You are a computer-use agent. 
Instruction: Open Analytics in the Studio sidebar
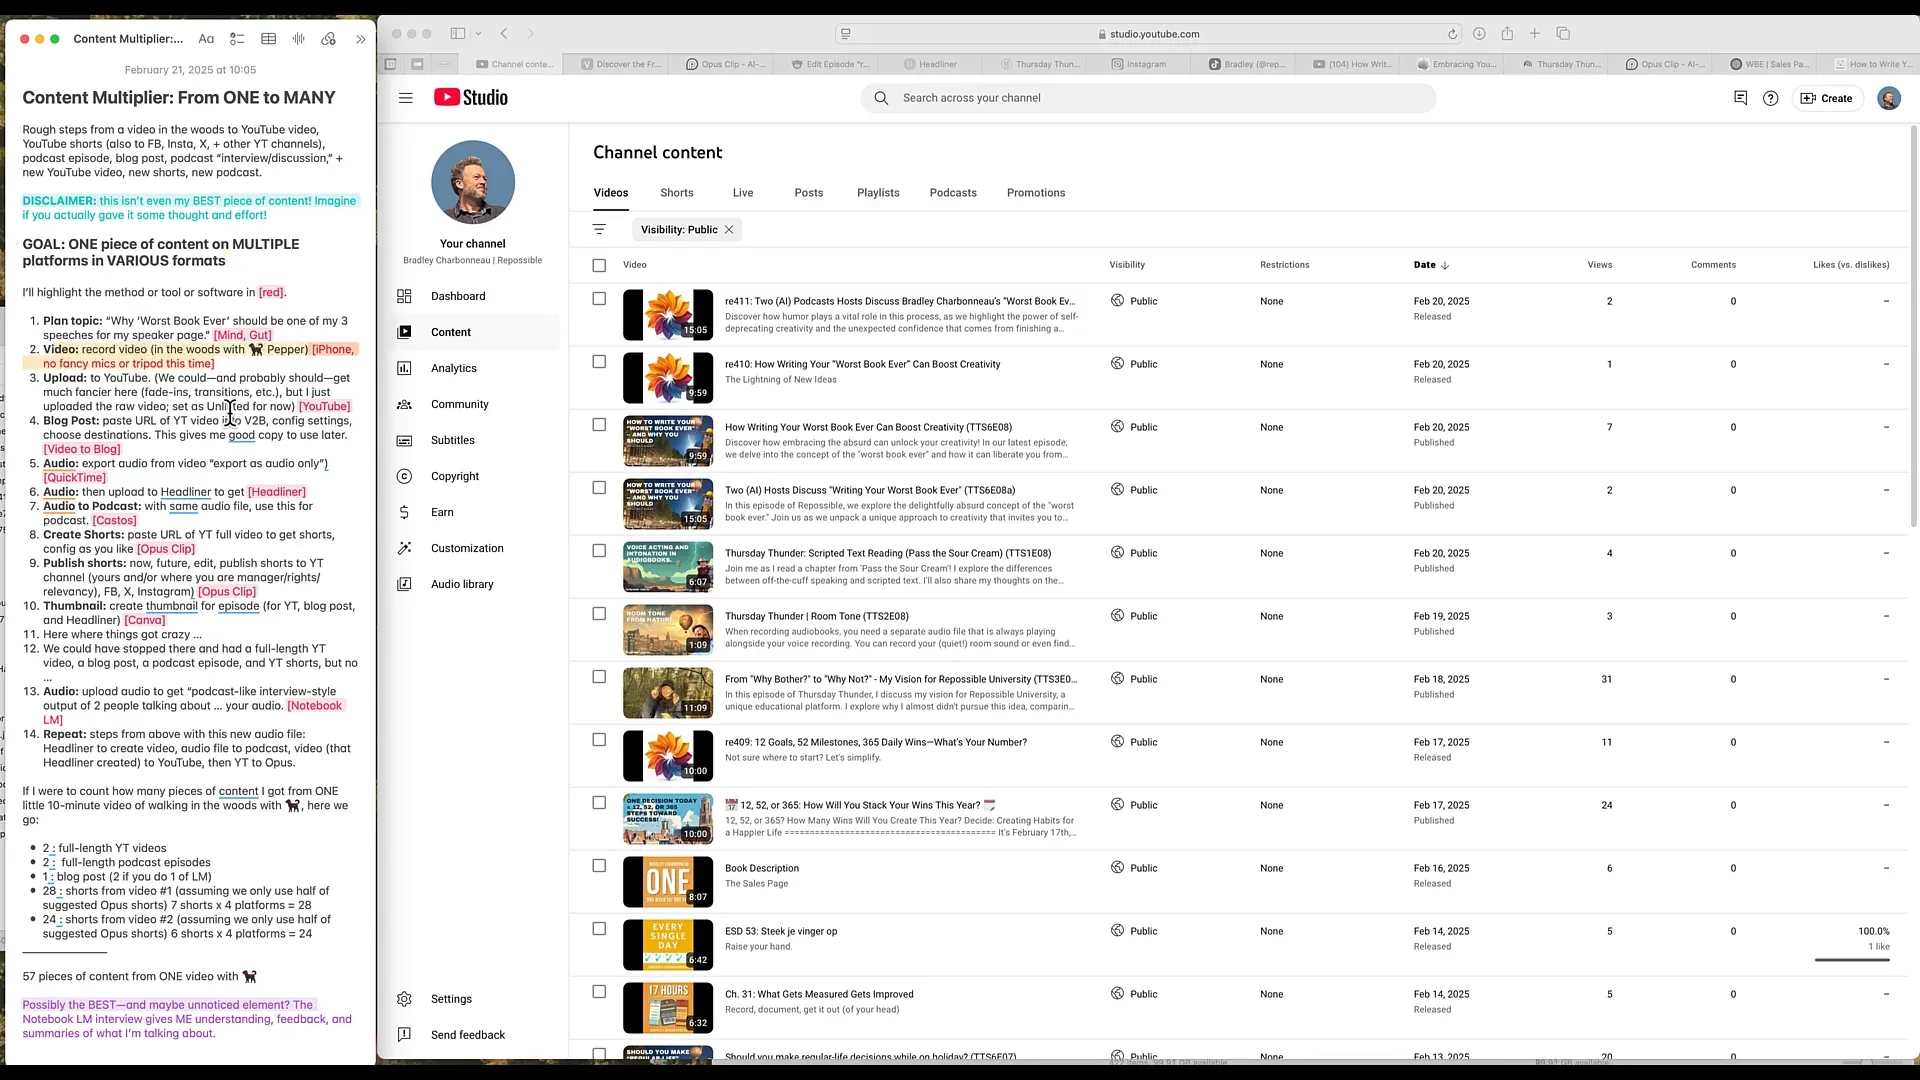[453, 368]
